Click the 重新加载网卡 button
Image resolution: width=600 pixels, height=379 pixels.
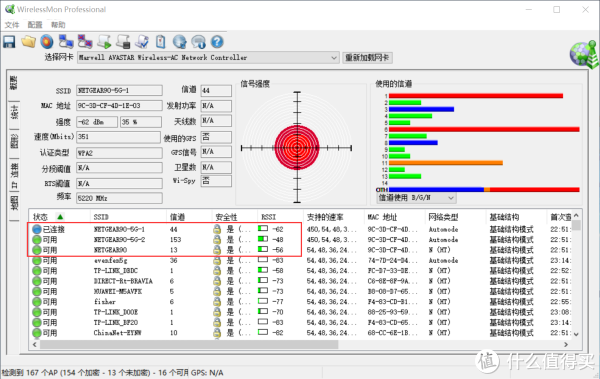[367, 58]
